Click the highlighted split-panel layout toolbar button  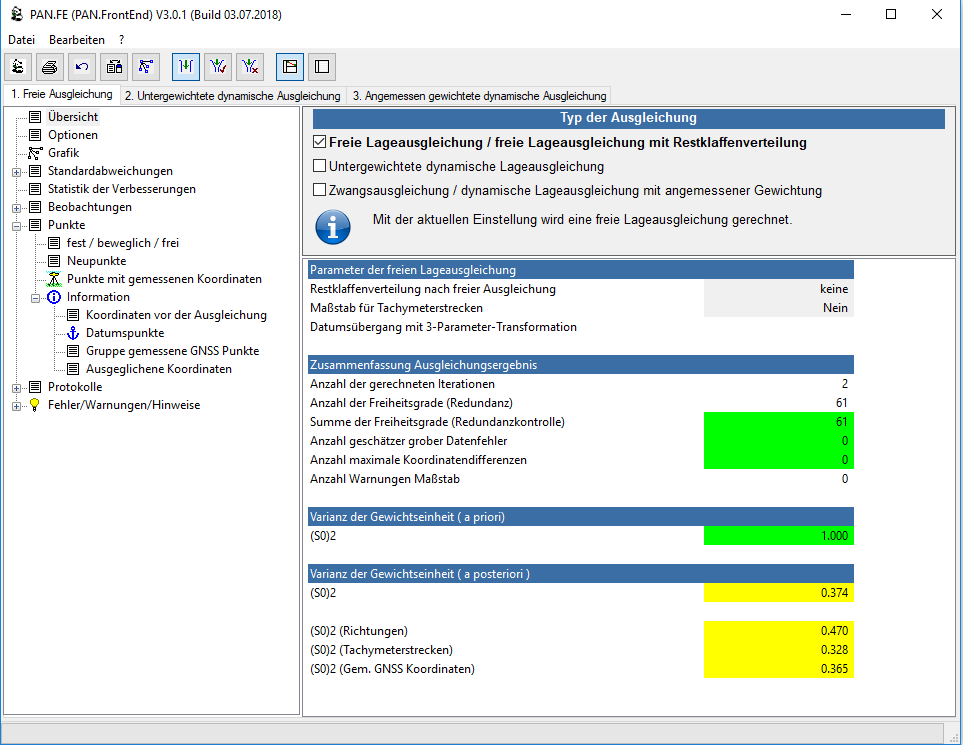pos(290,66)
